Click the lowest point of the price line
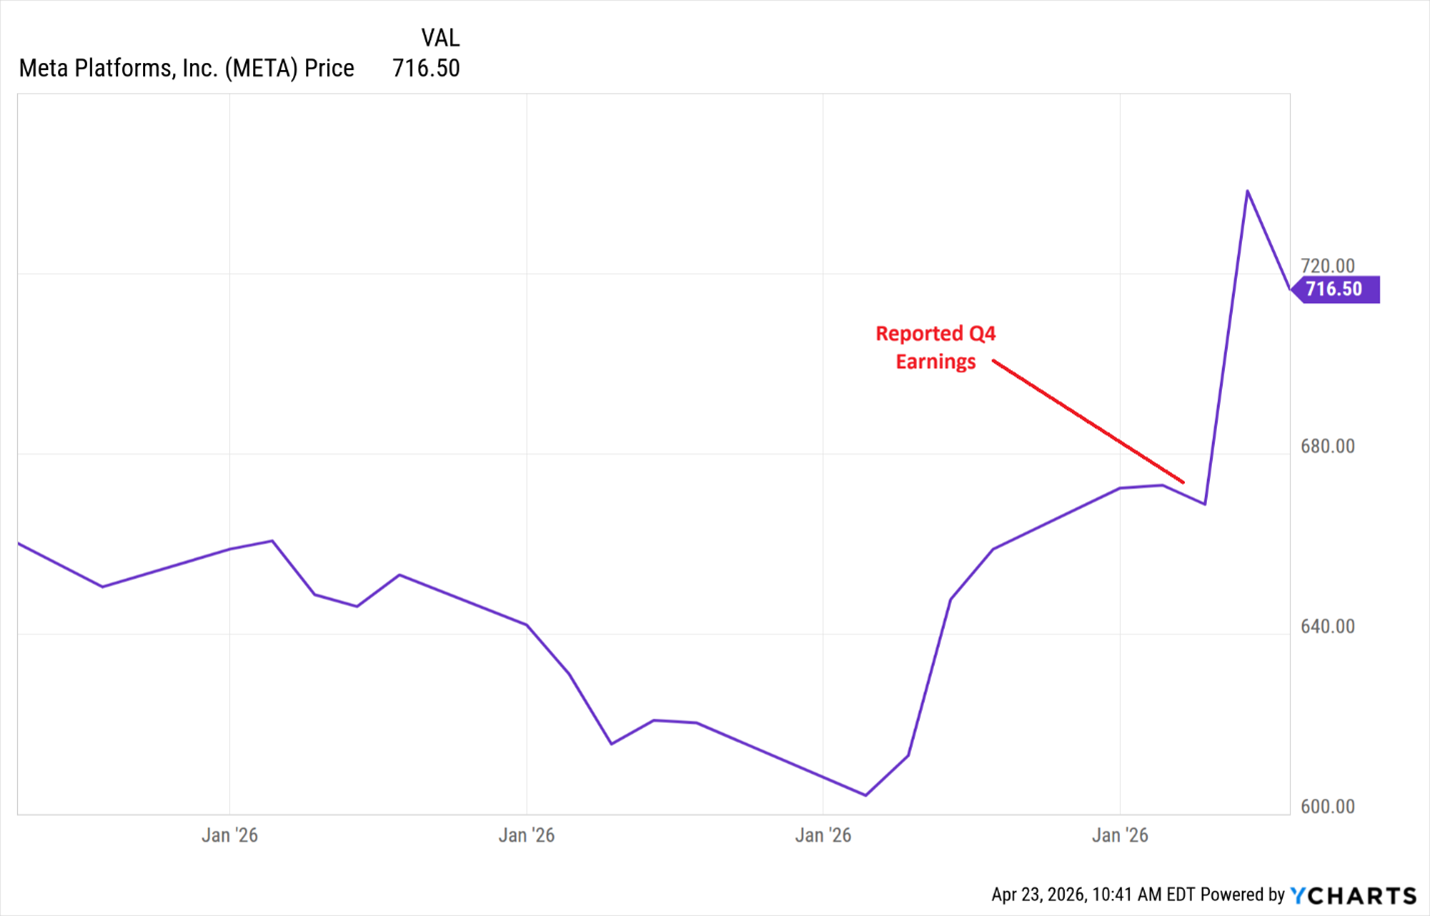1430x916 pixels. 865,795
